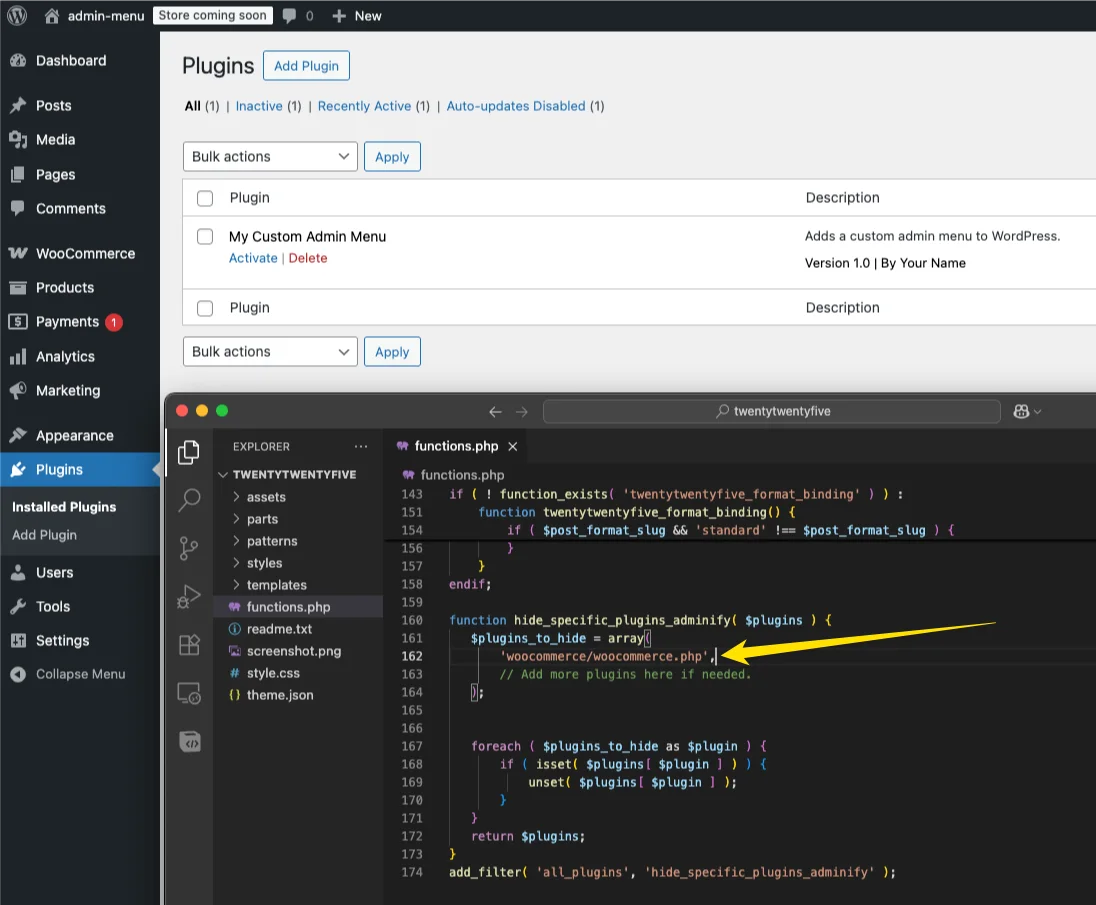Open the Installed Plugins submenu item
The image size is (1096, 905).
coord(64,507)
